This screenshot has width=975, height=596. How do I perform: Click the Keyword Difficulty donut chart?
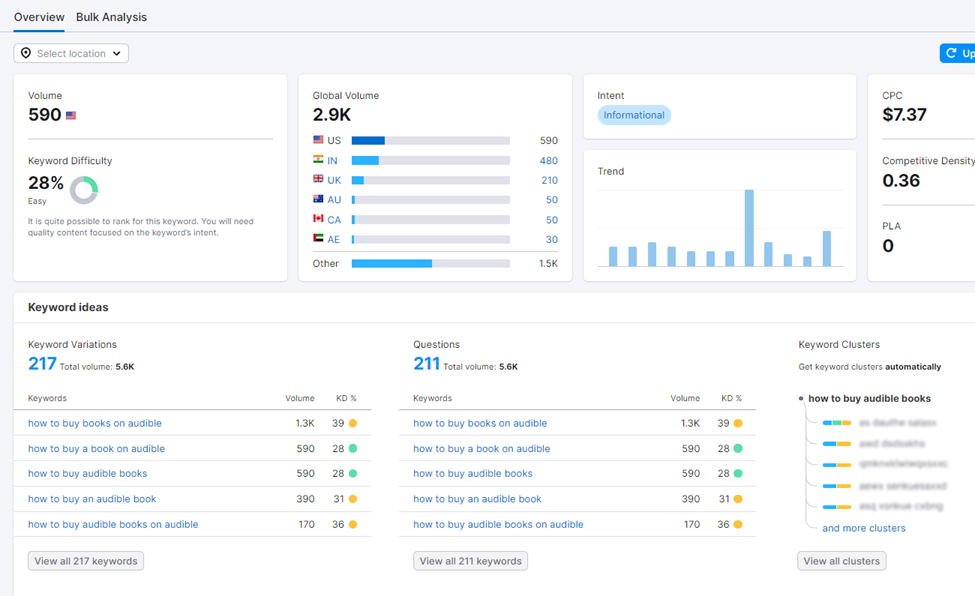click(84, 189)
